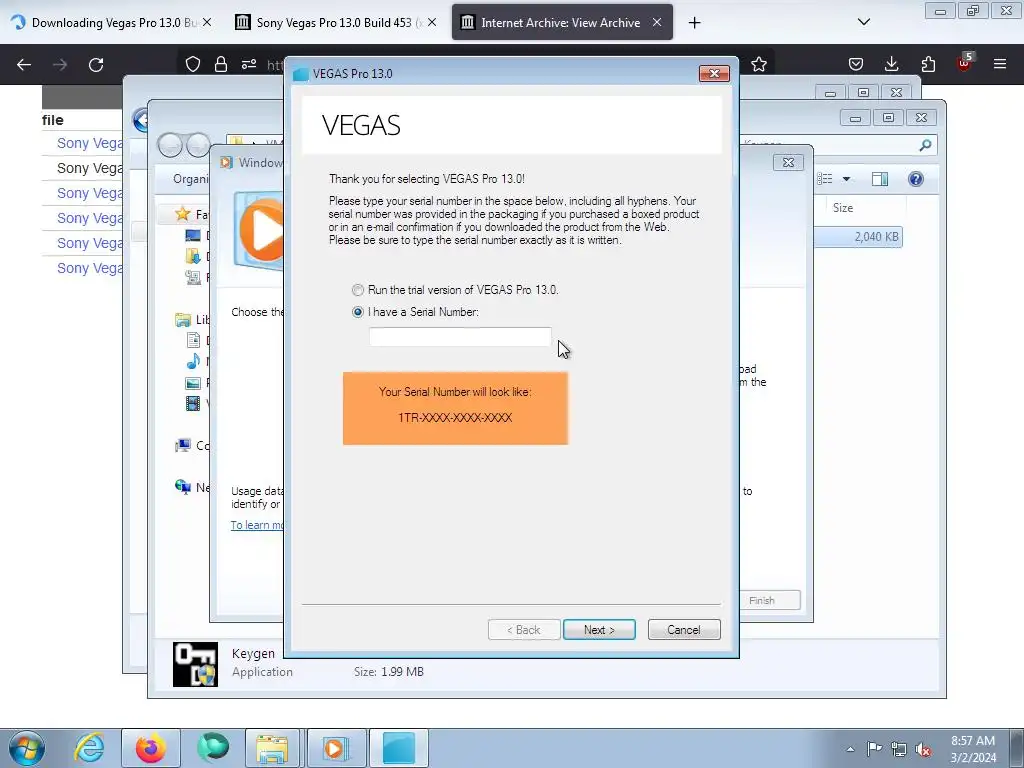Select I have a Serial Number option
1024x768 pixels.
(x=358, y=312)
